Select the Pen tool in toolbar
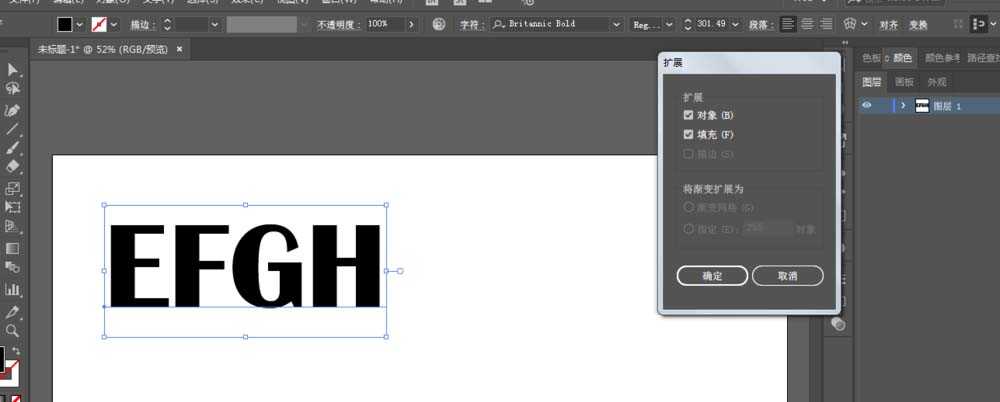 coord(12,110)
